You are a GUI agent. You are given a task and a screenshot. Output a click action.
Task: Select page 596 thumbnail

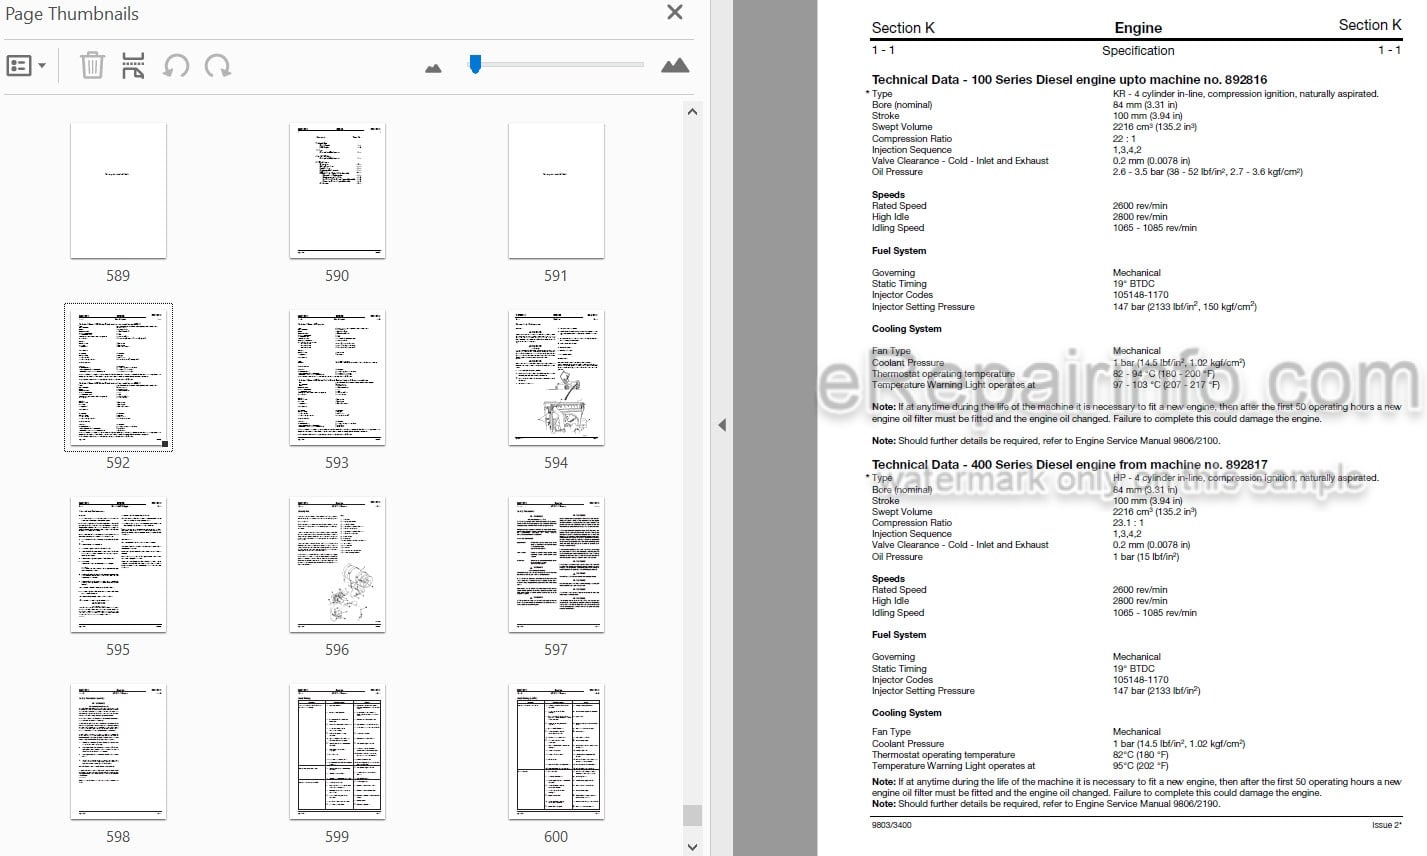pyautogui.click(x=337, y=565)
